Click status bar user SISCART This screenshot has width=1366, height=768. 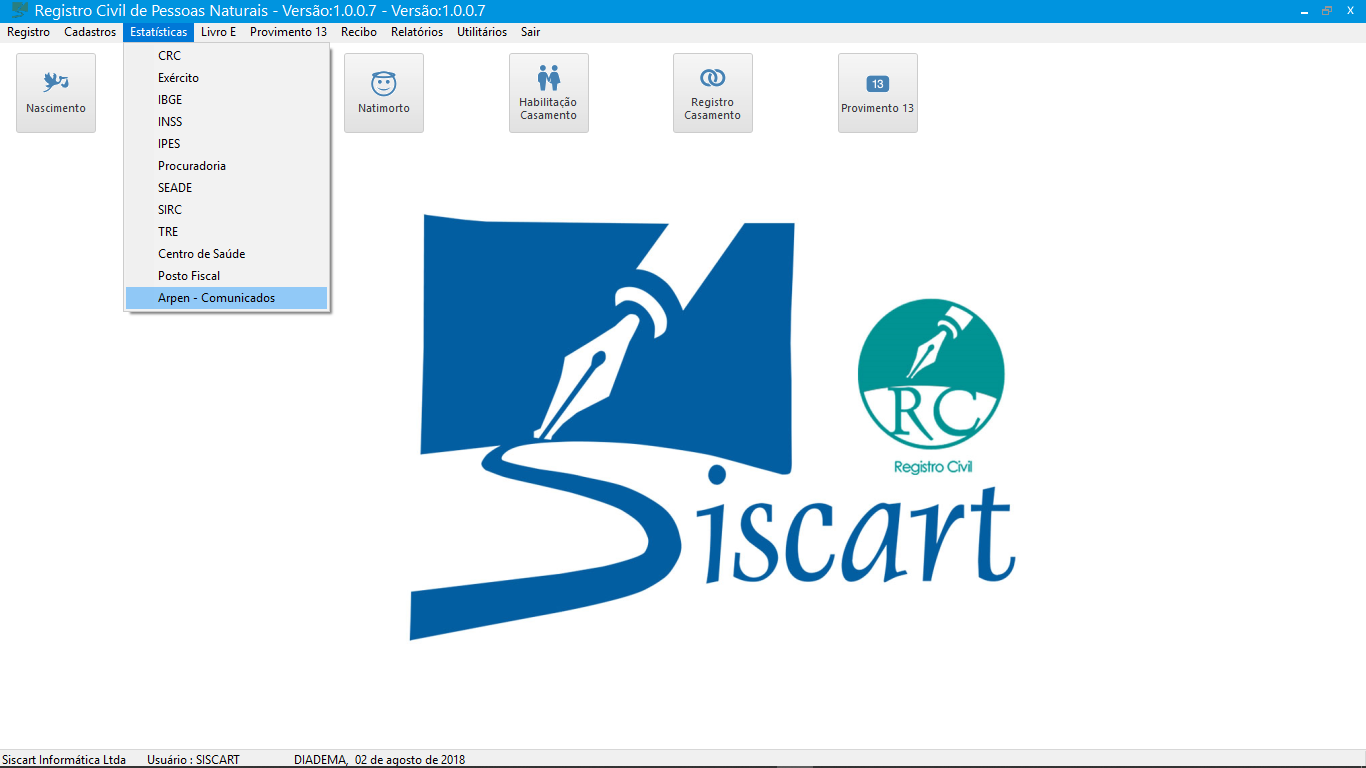[193, 760]
